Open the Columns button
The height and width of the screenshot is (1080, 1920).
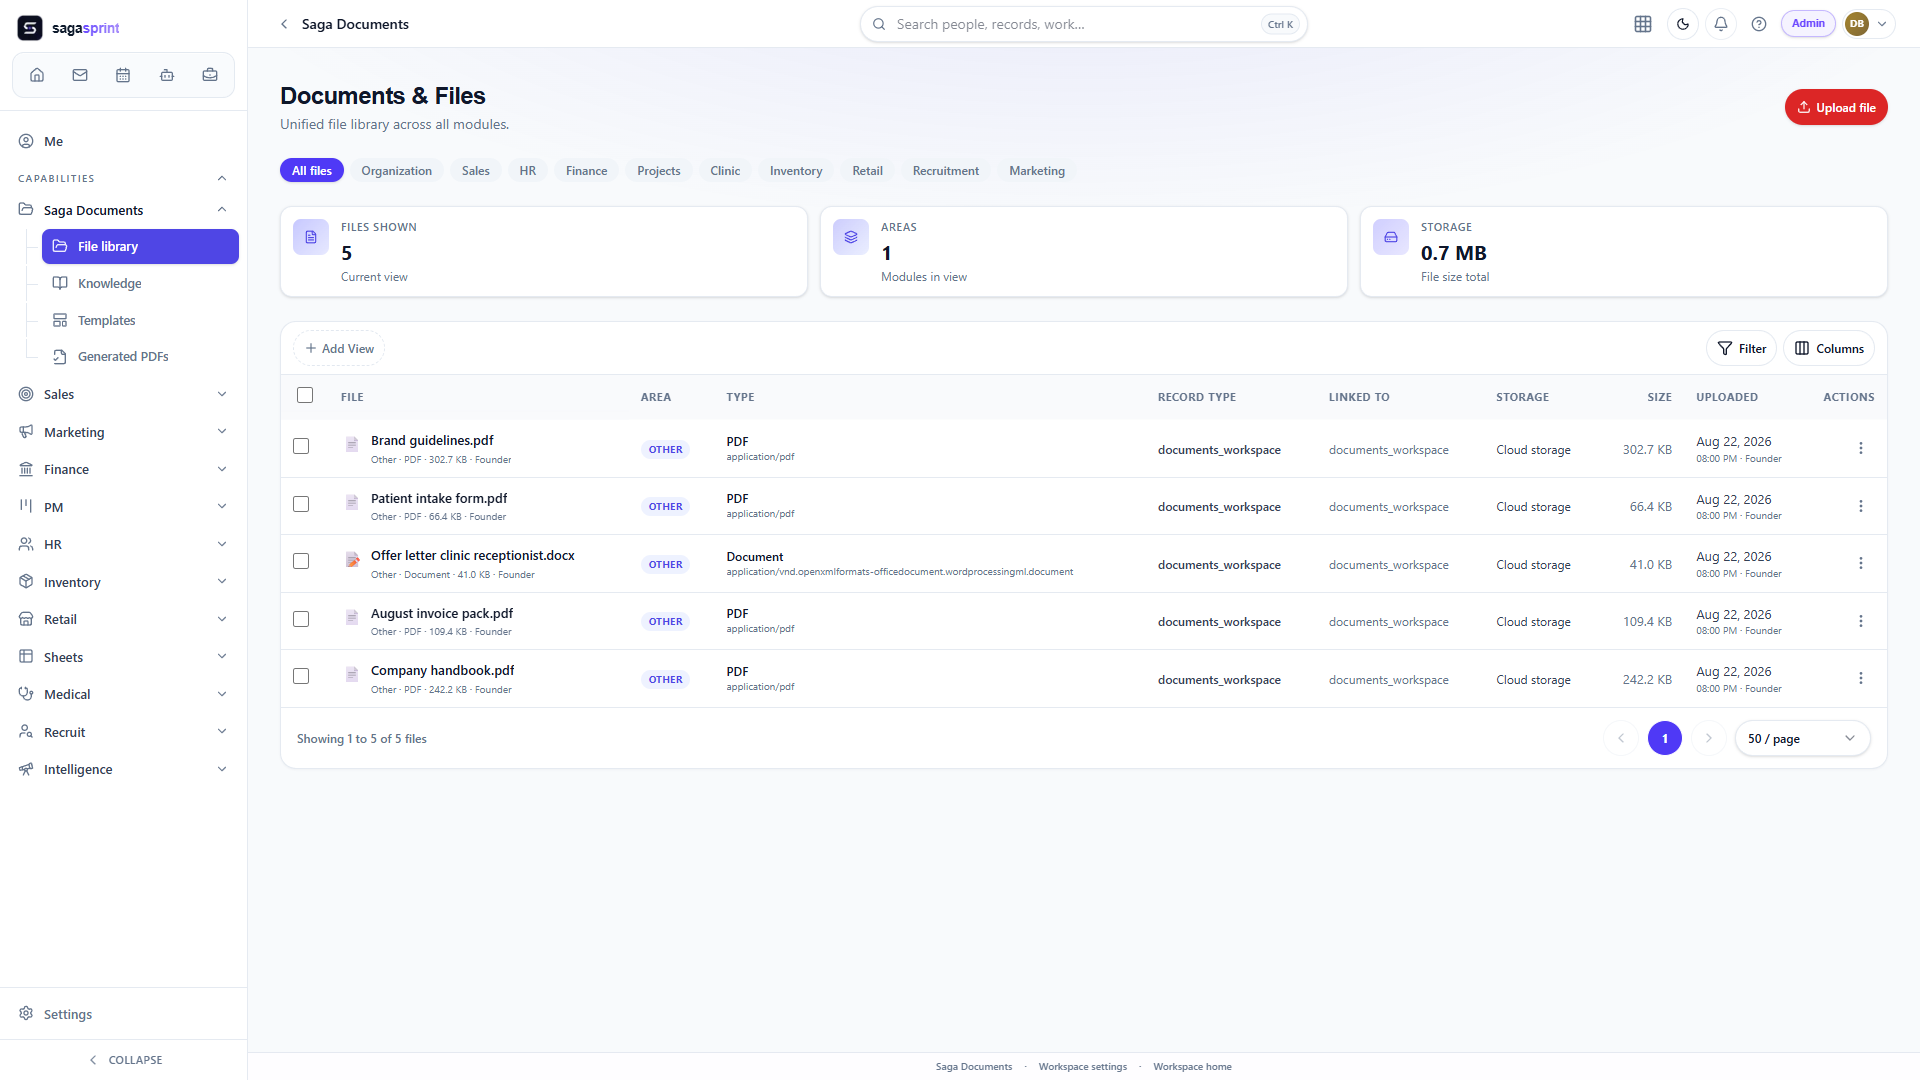coord(1829,348)
